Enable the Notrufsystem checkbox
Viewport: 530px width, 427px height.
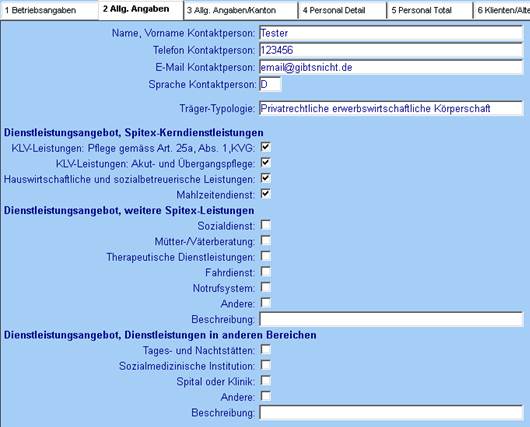point(266,287)
